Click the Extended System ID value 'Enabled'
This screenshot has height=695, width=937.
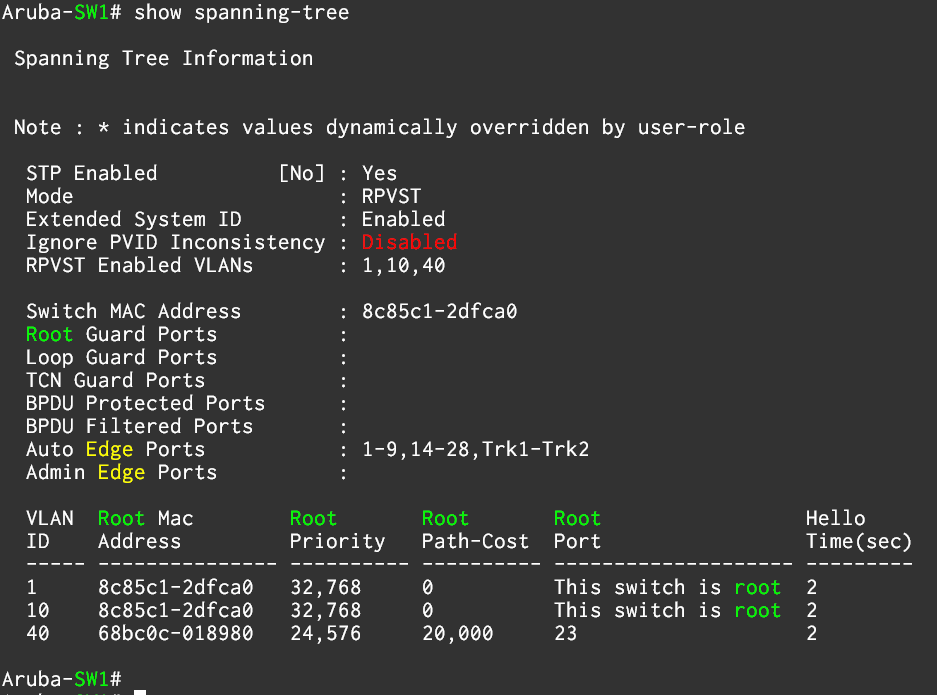coord(403,219)
